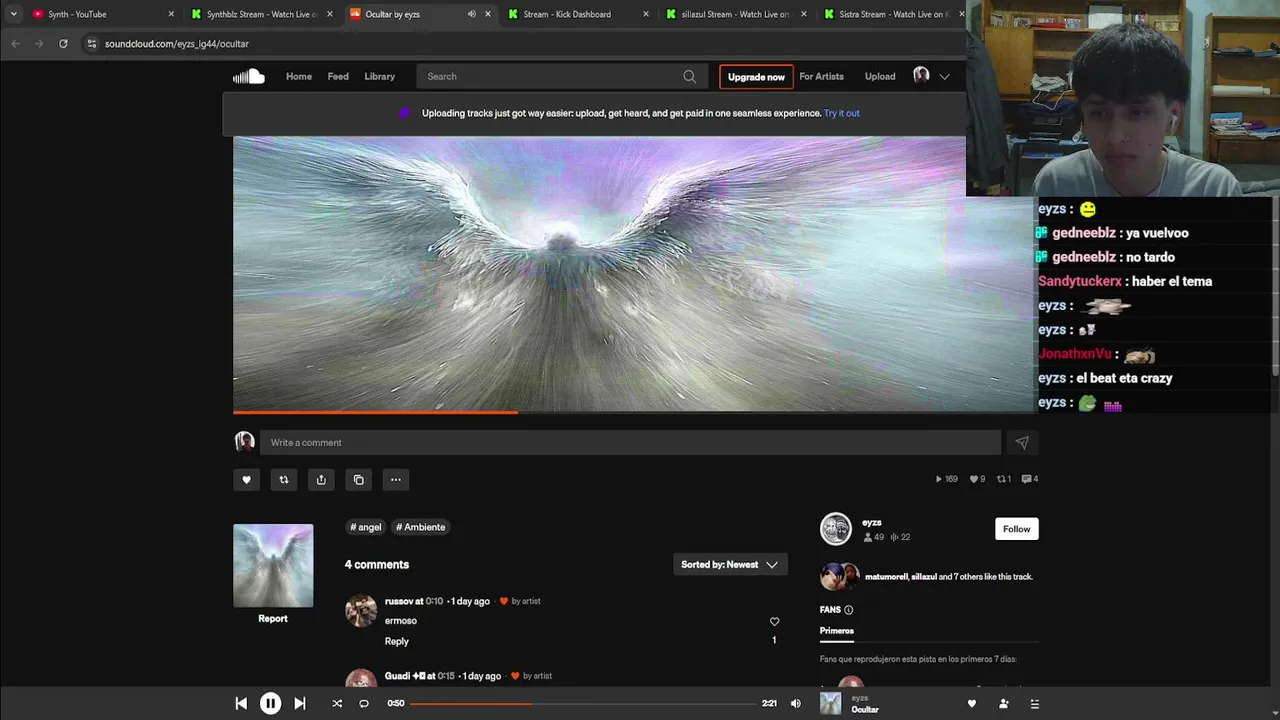Select the Primeros fans tab

[x=837, y=631]
